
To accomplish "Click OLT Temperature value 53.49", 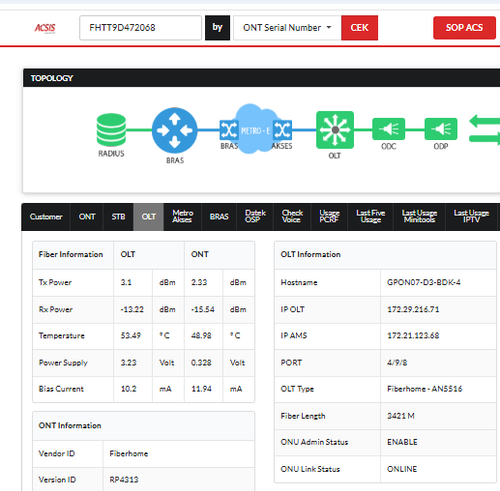I will pyautogui.click(x=131, y=336).
